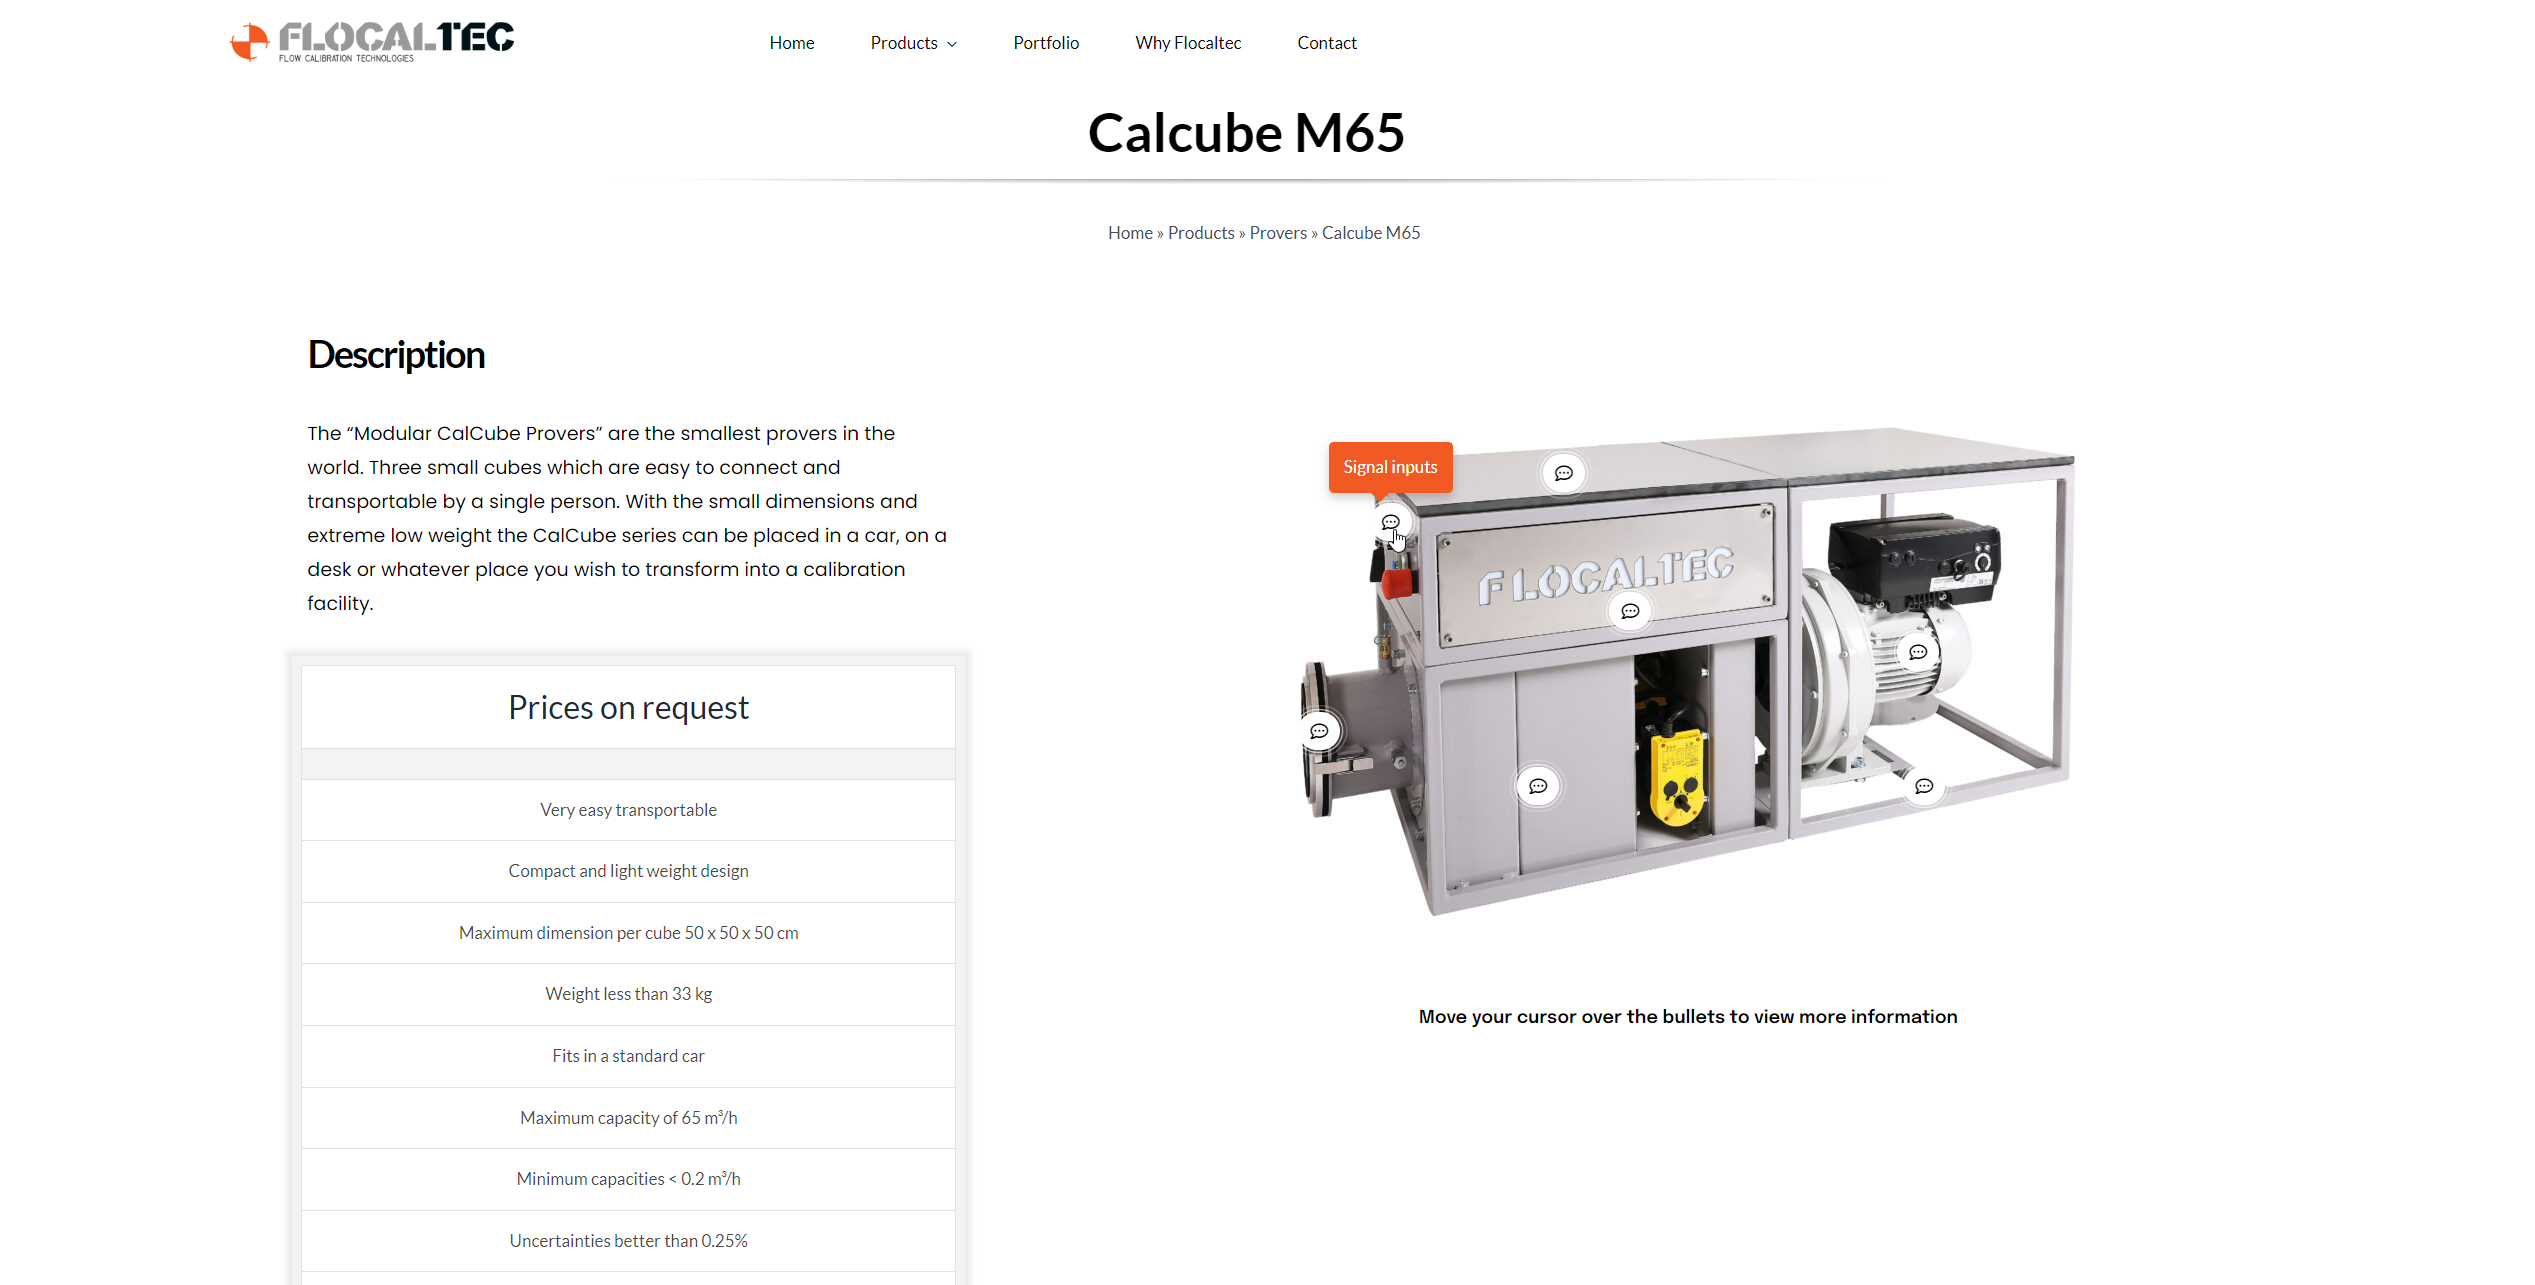Expand the Products dropdown arrow

(x=952, y=44)
